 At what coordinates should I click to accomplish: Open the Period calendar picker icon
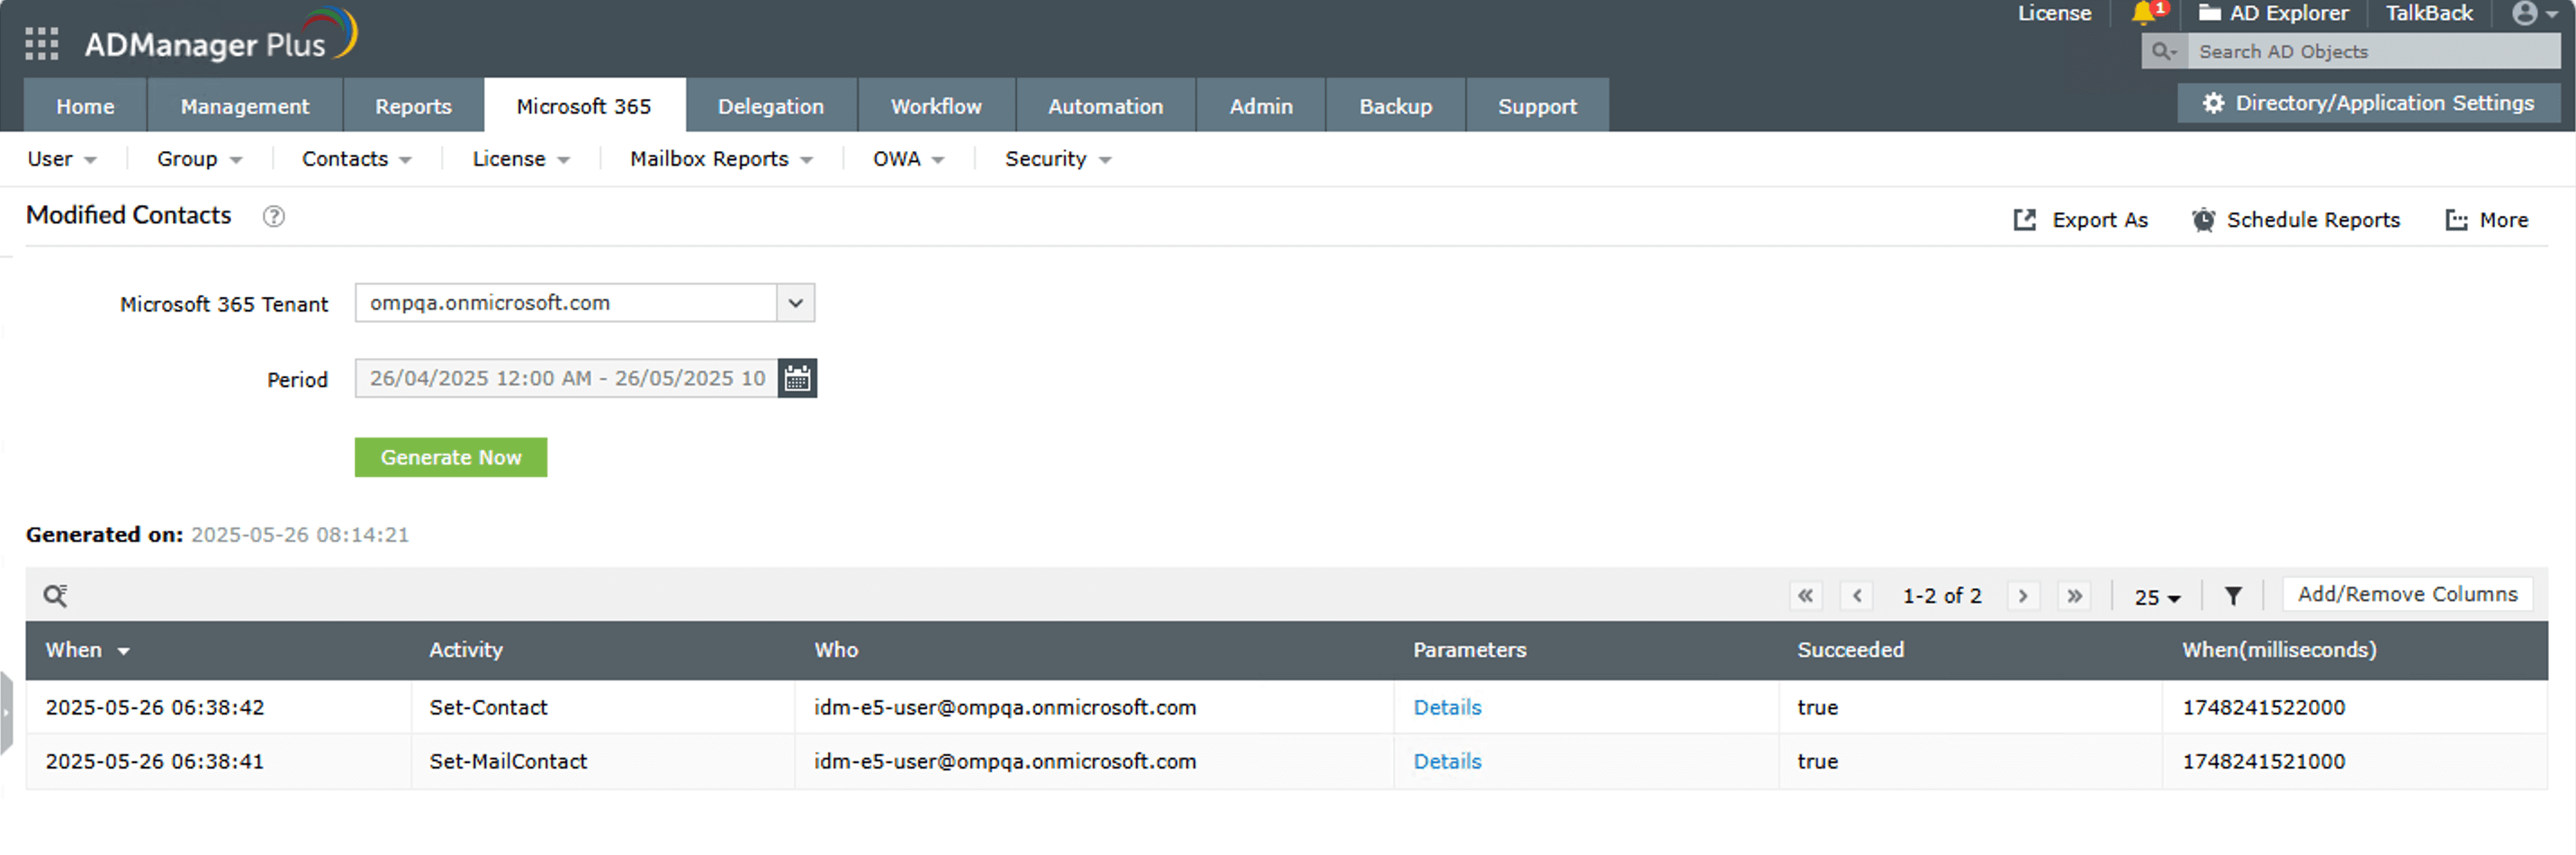point(797,379)
